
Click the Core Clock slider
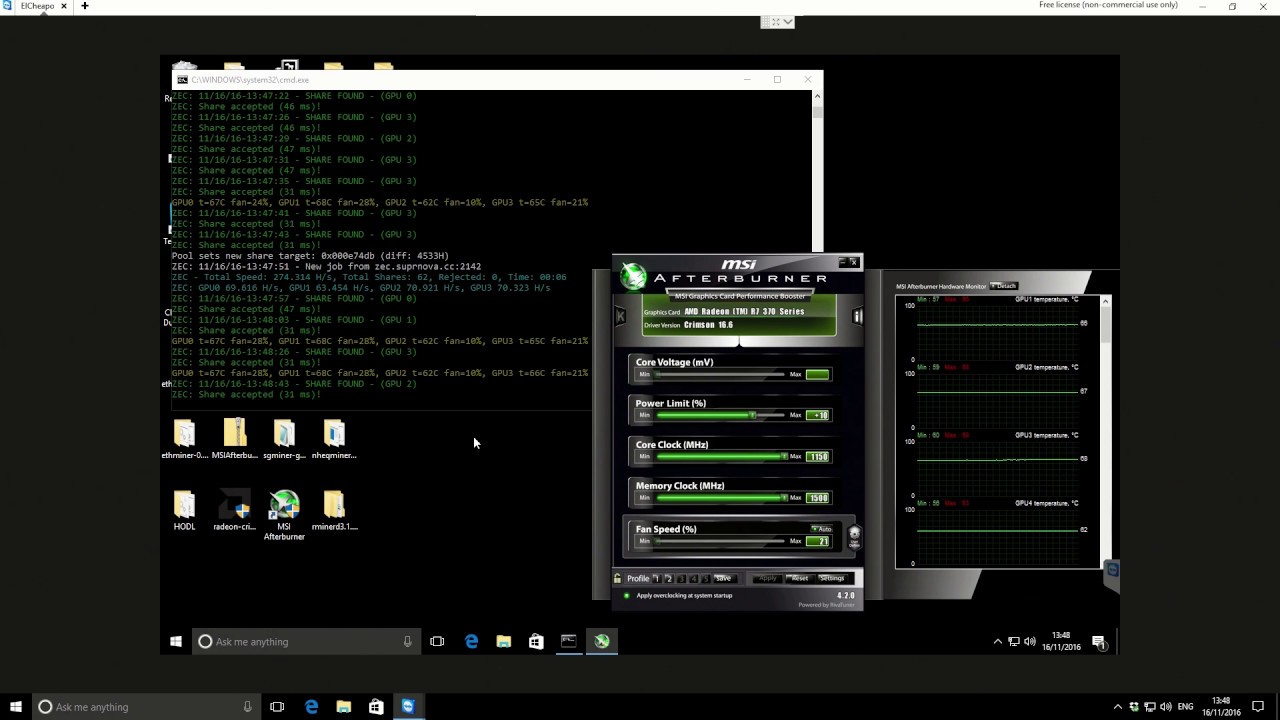pyautogui.click(x=720, y=456)
